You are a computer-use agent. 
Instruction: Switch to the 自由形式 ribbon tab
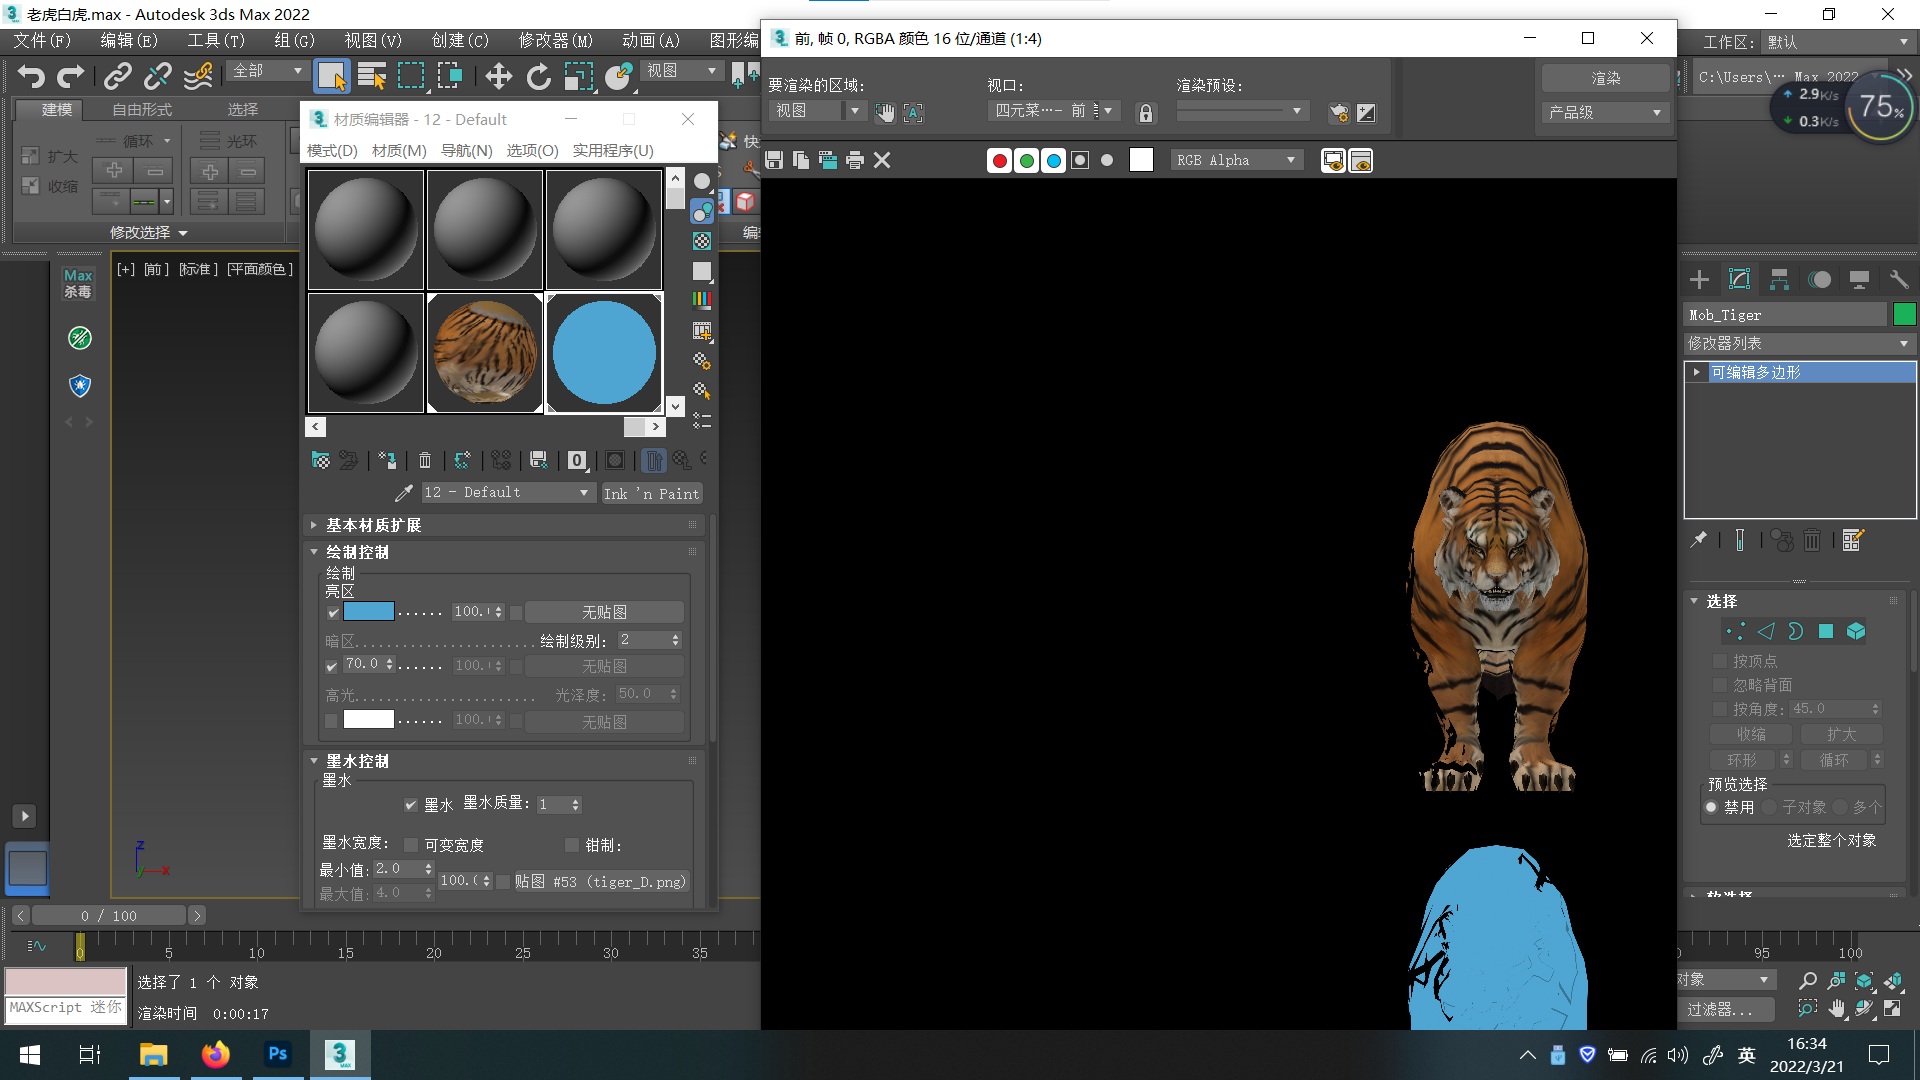click(x=142, y=109)
